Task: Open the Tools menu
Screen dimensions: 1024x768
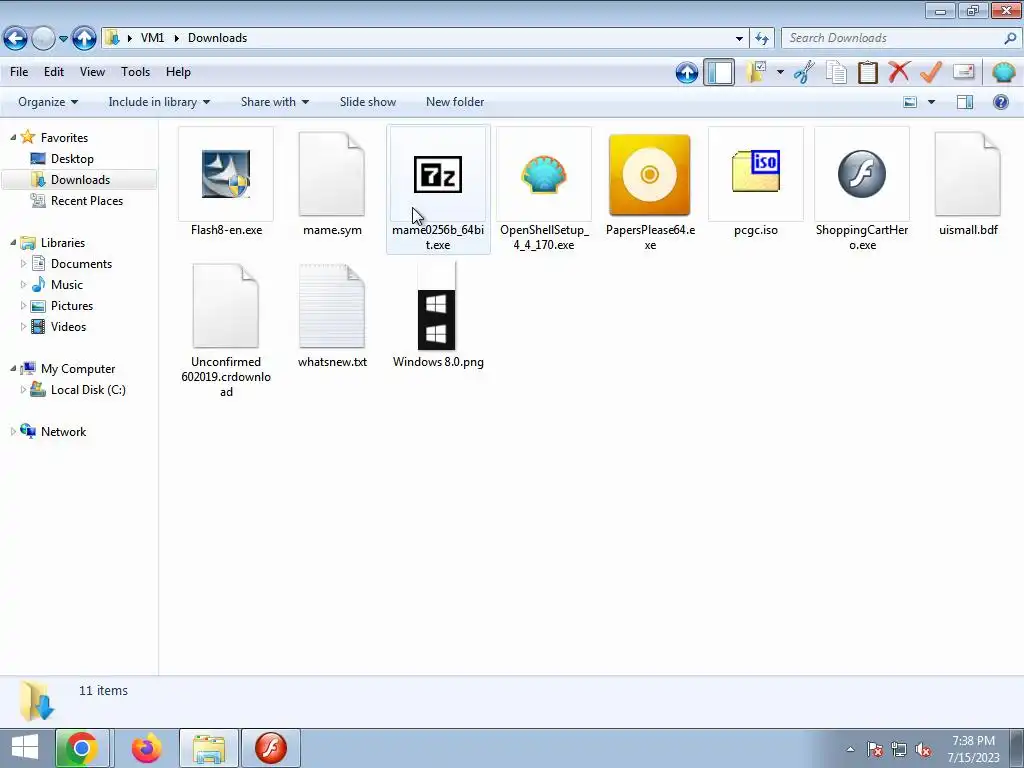Action: [135, 72]
